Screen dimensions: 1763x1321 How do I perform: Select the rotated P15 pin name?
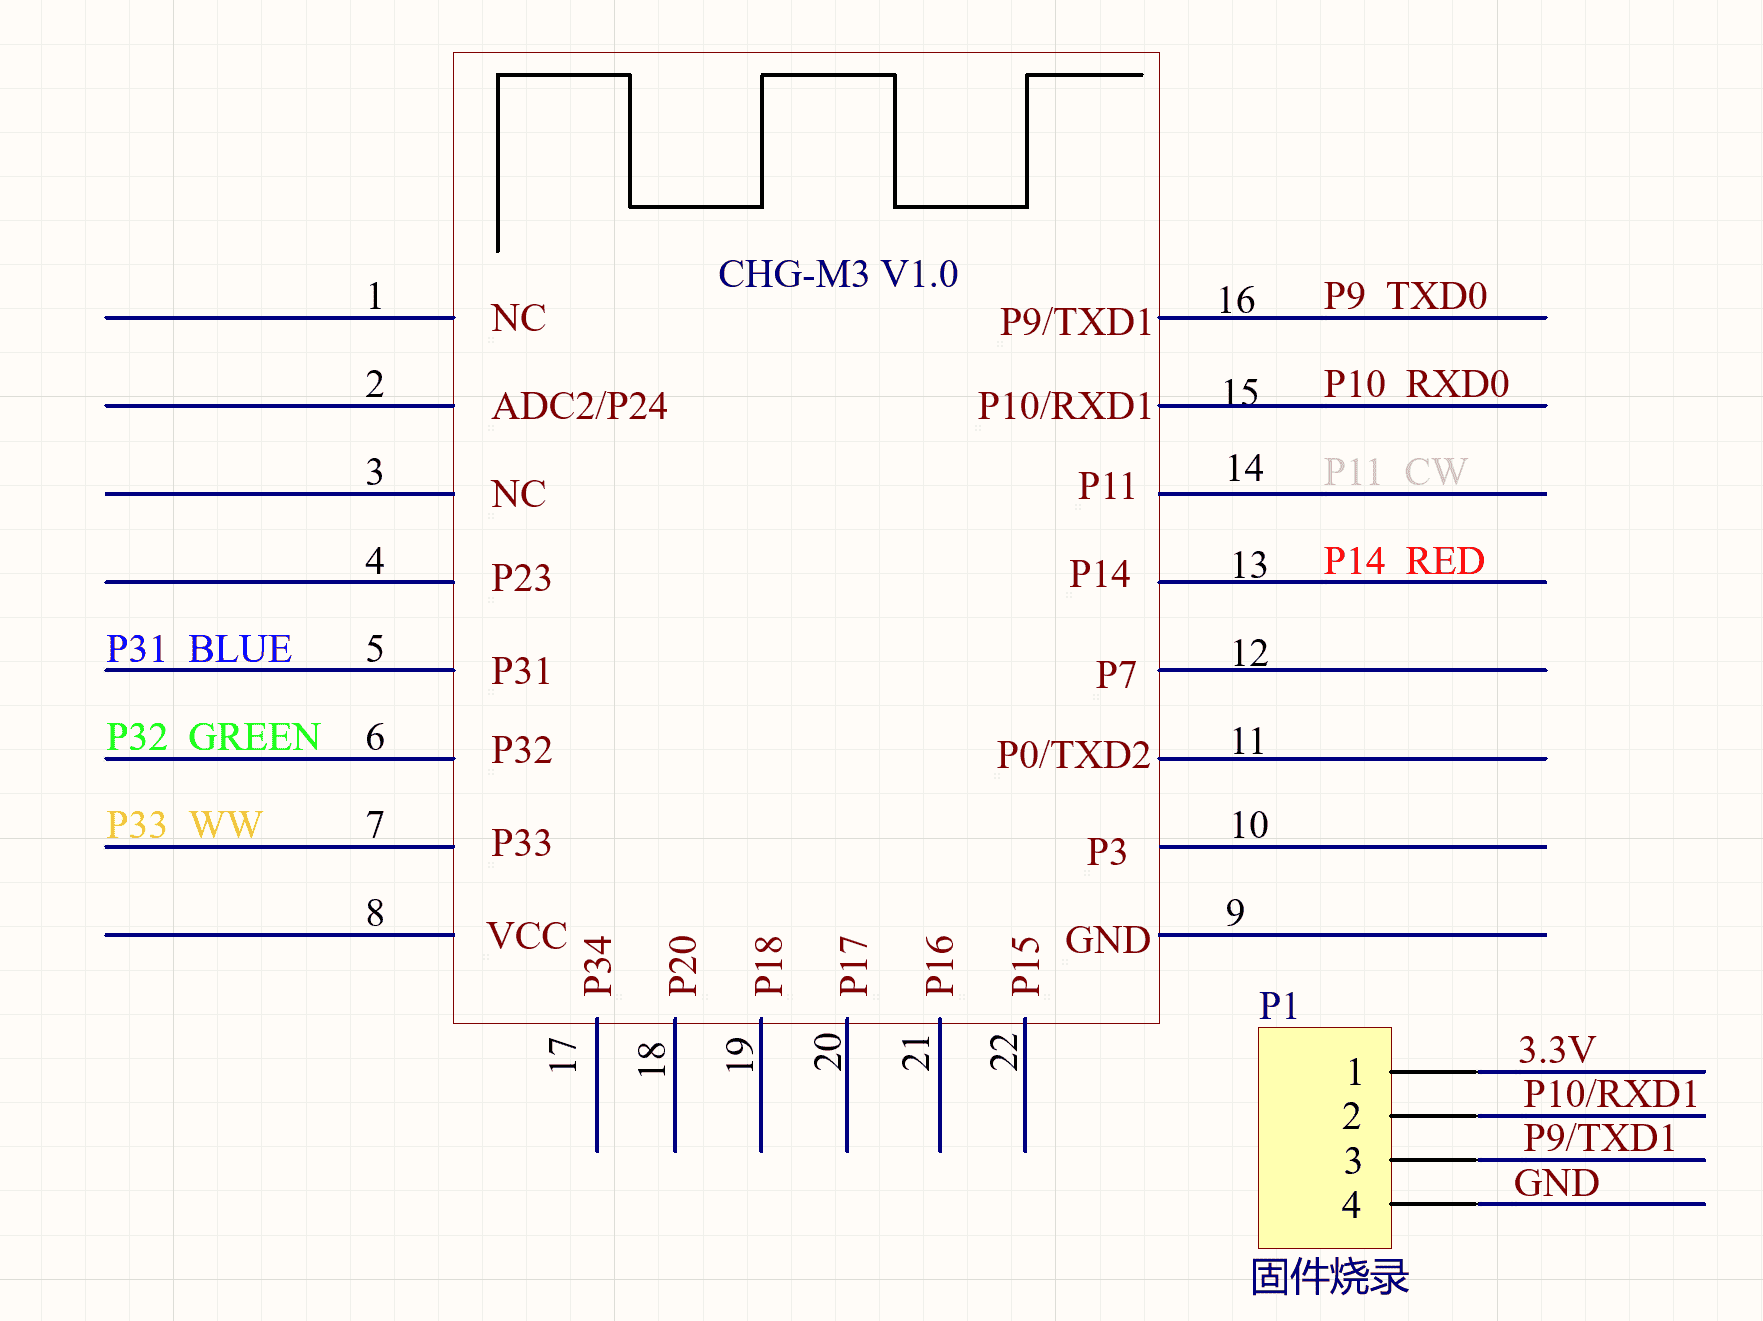pyautogui.click(x=1025, y=966)
